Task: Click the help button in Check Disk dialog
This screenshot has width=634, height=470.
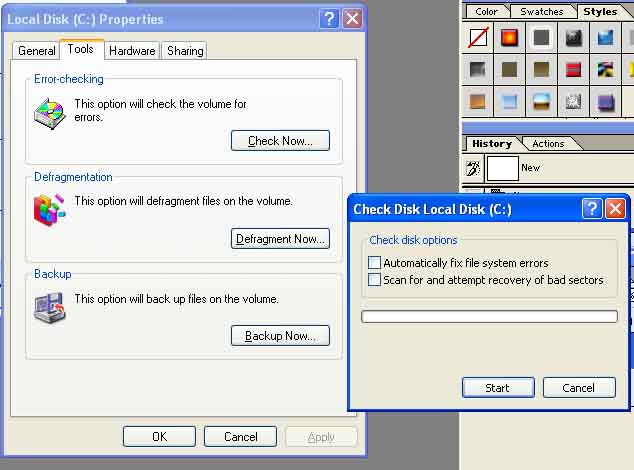Action: [592, 209]
